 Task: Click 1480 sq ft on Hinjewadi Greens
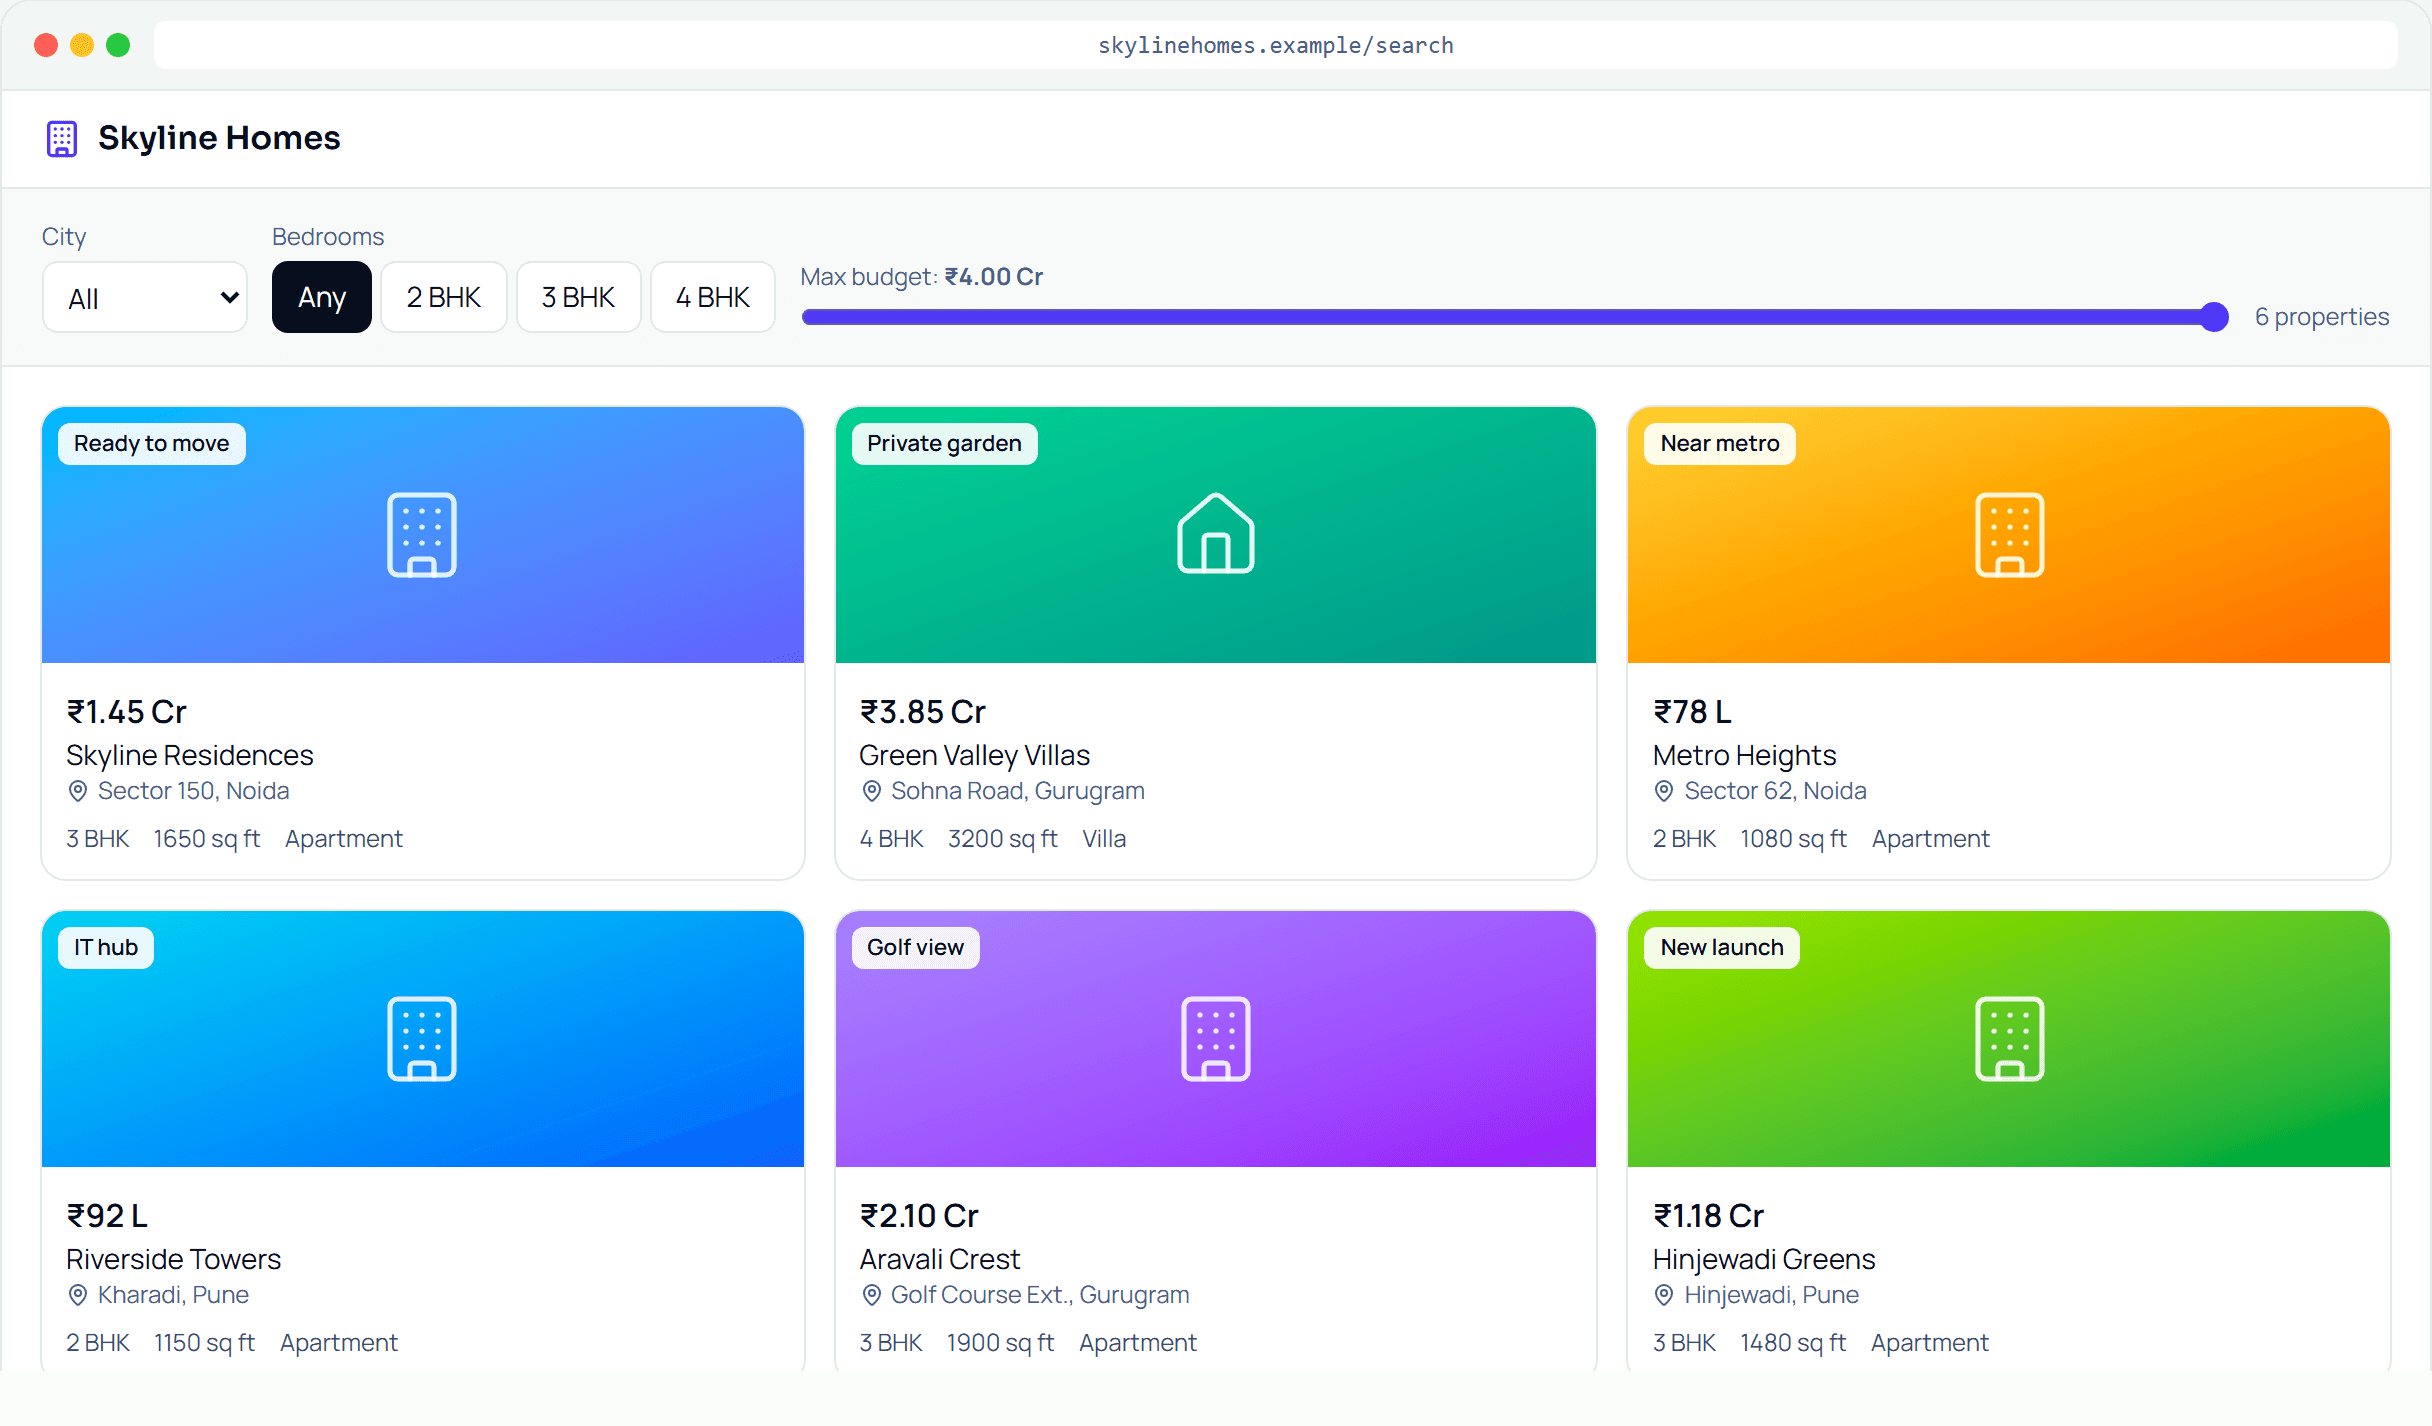1793,1343
